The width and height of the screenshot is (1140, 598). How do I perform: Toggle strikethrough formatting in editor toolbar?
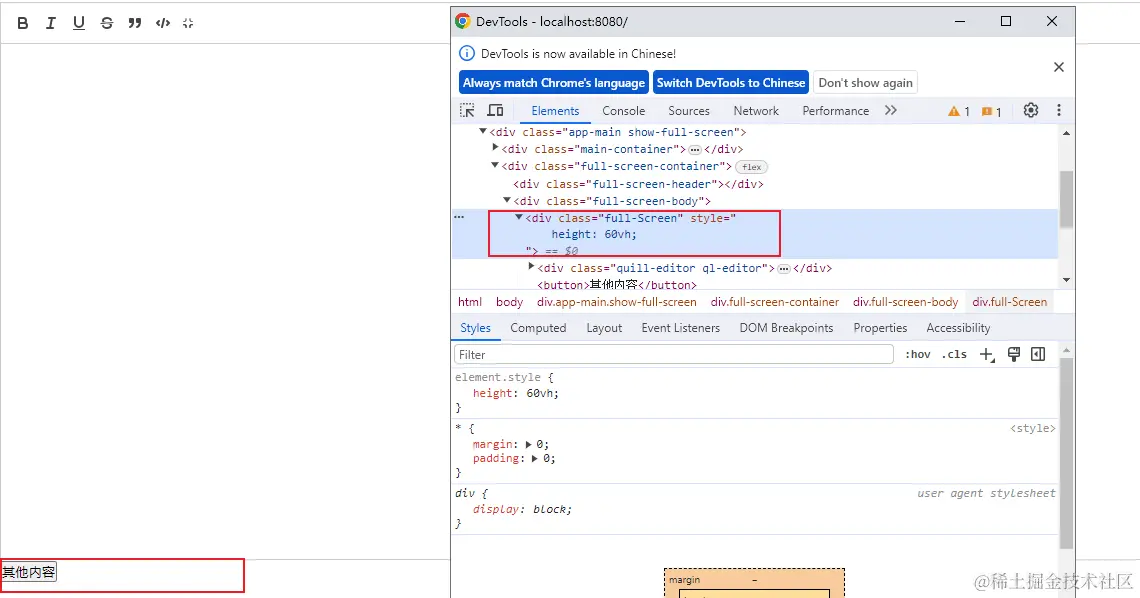pyautogui.click(x=107, y=23)
